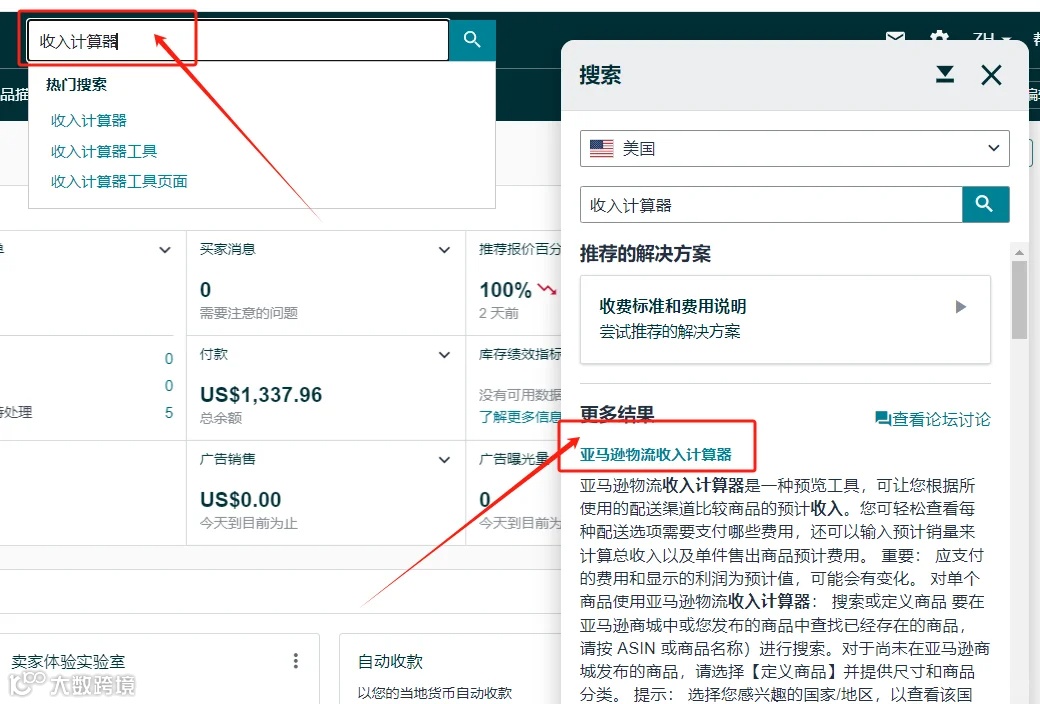Click the help panel search input field
The image size is (1040, 704).
point(771,204)
